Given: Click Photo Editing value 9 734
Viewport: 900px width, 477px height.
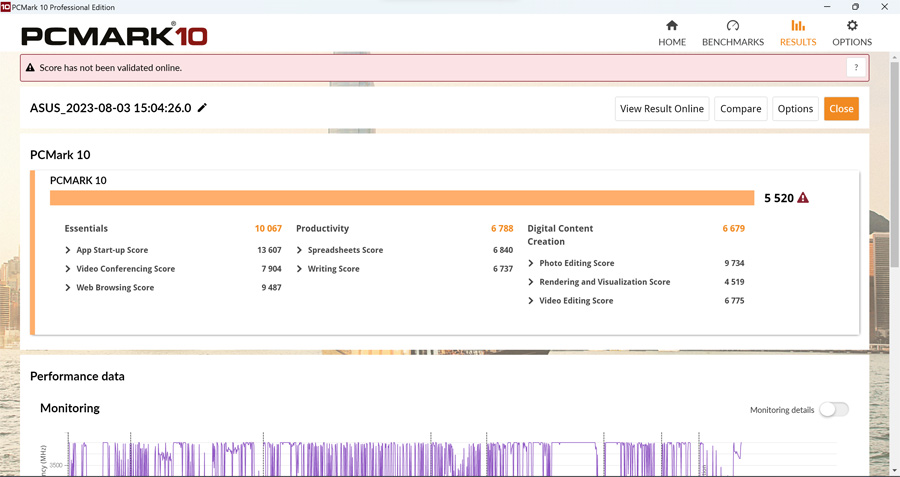Looking at the screenshot, I should click(x=734, y=263).
